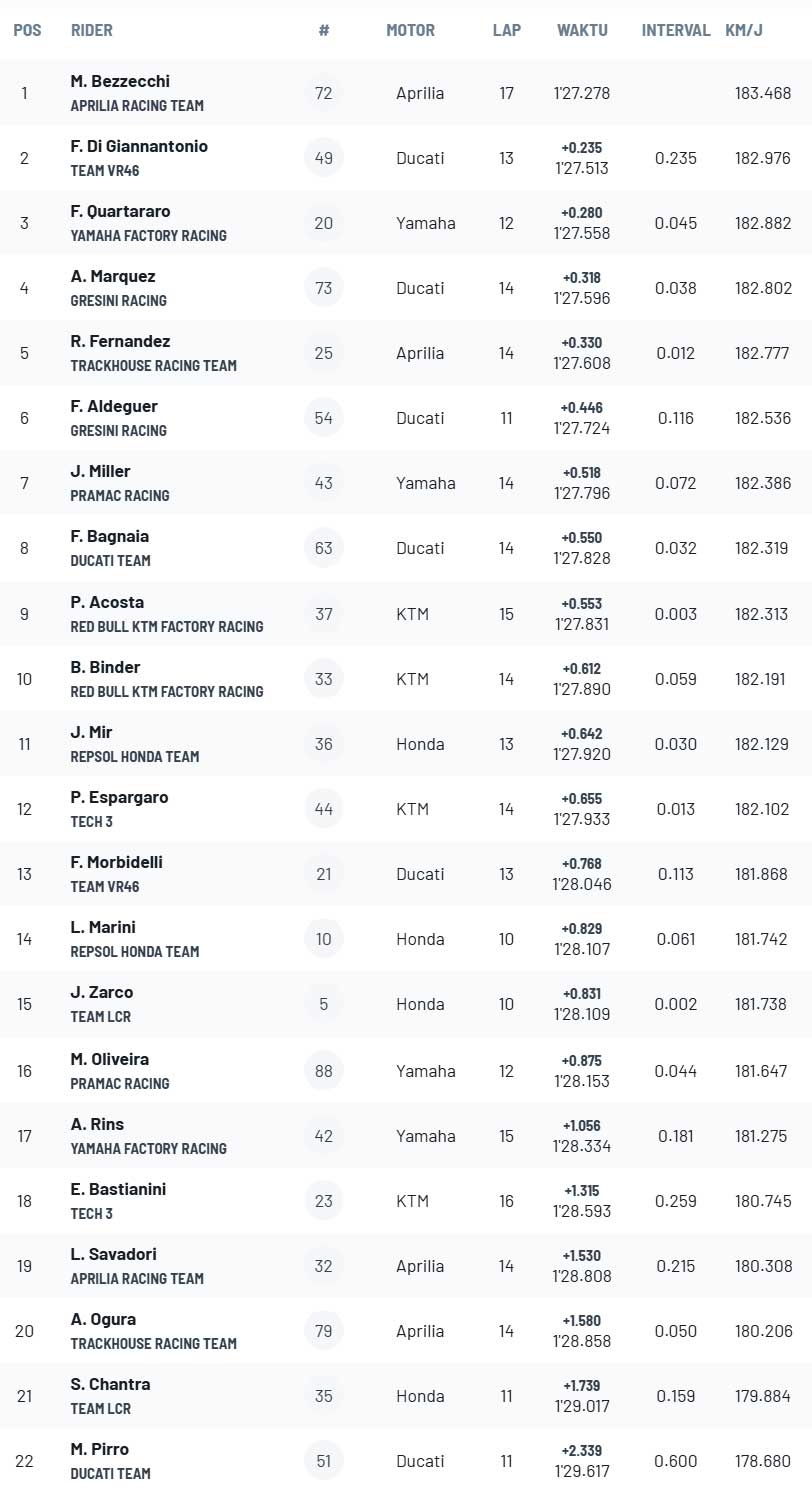The width and height of the screenshot is (812, 1495).
Task: Click rider name A. Marquez
Action: point(113,276)
